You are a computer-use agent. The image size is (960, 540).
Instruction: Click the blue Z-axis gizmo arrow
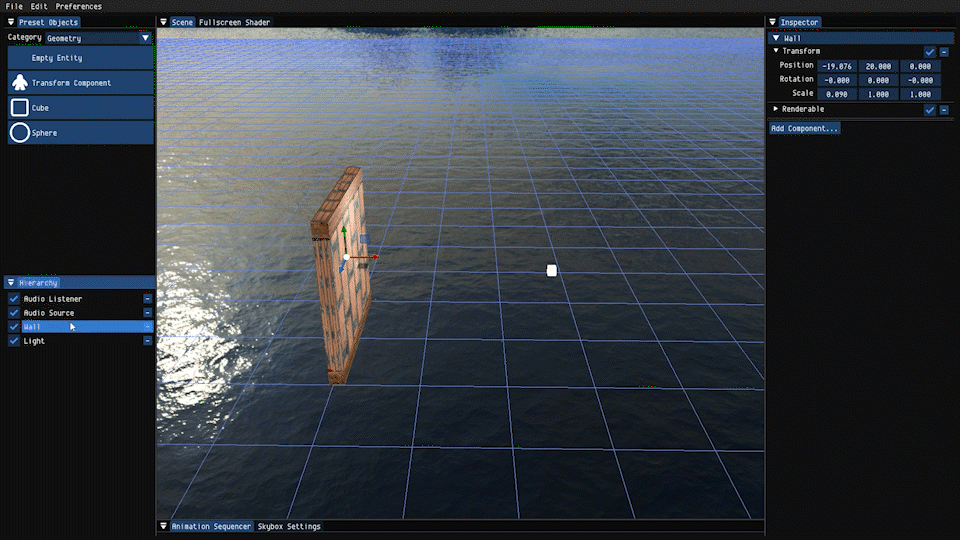tap(342, 268)
